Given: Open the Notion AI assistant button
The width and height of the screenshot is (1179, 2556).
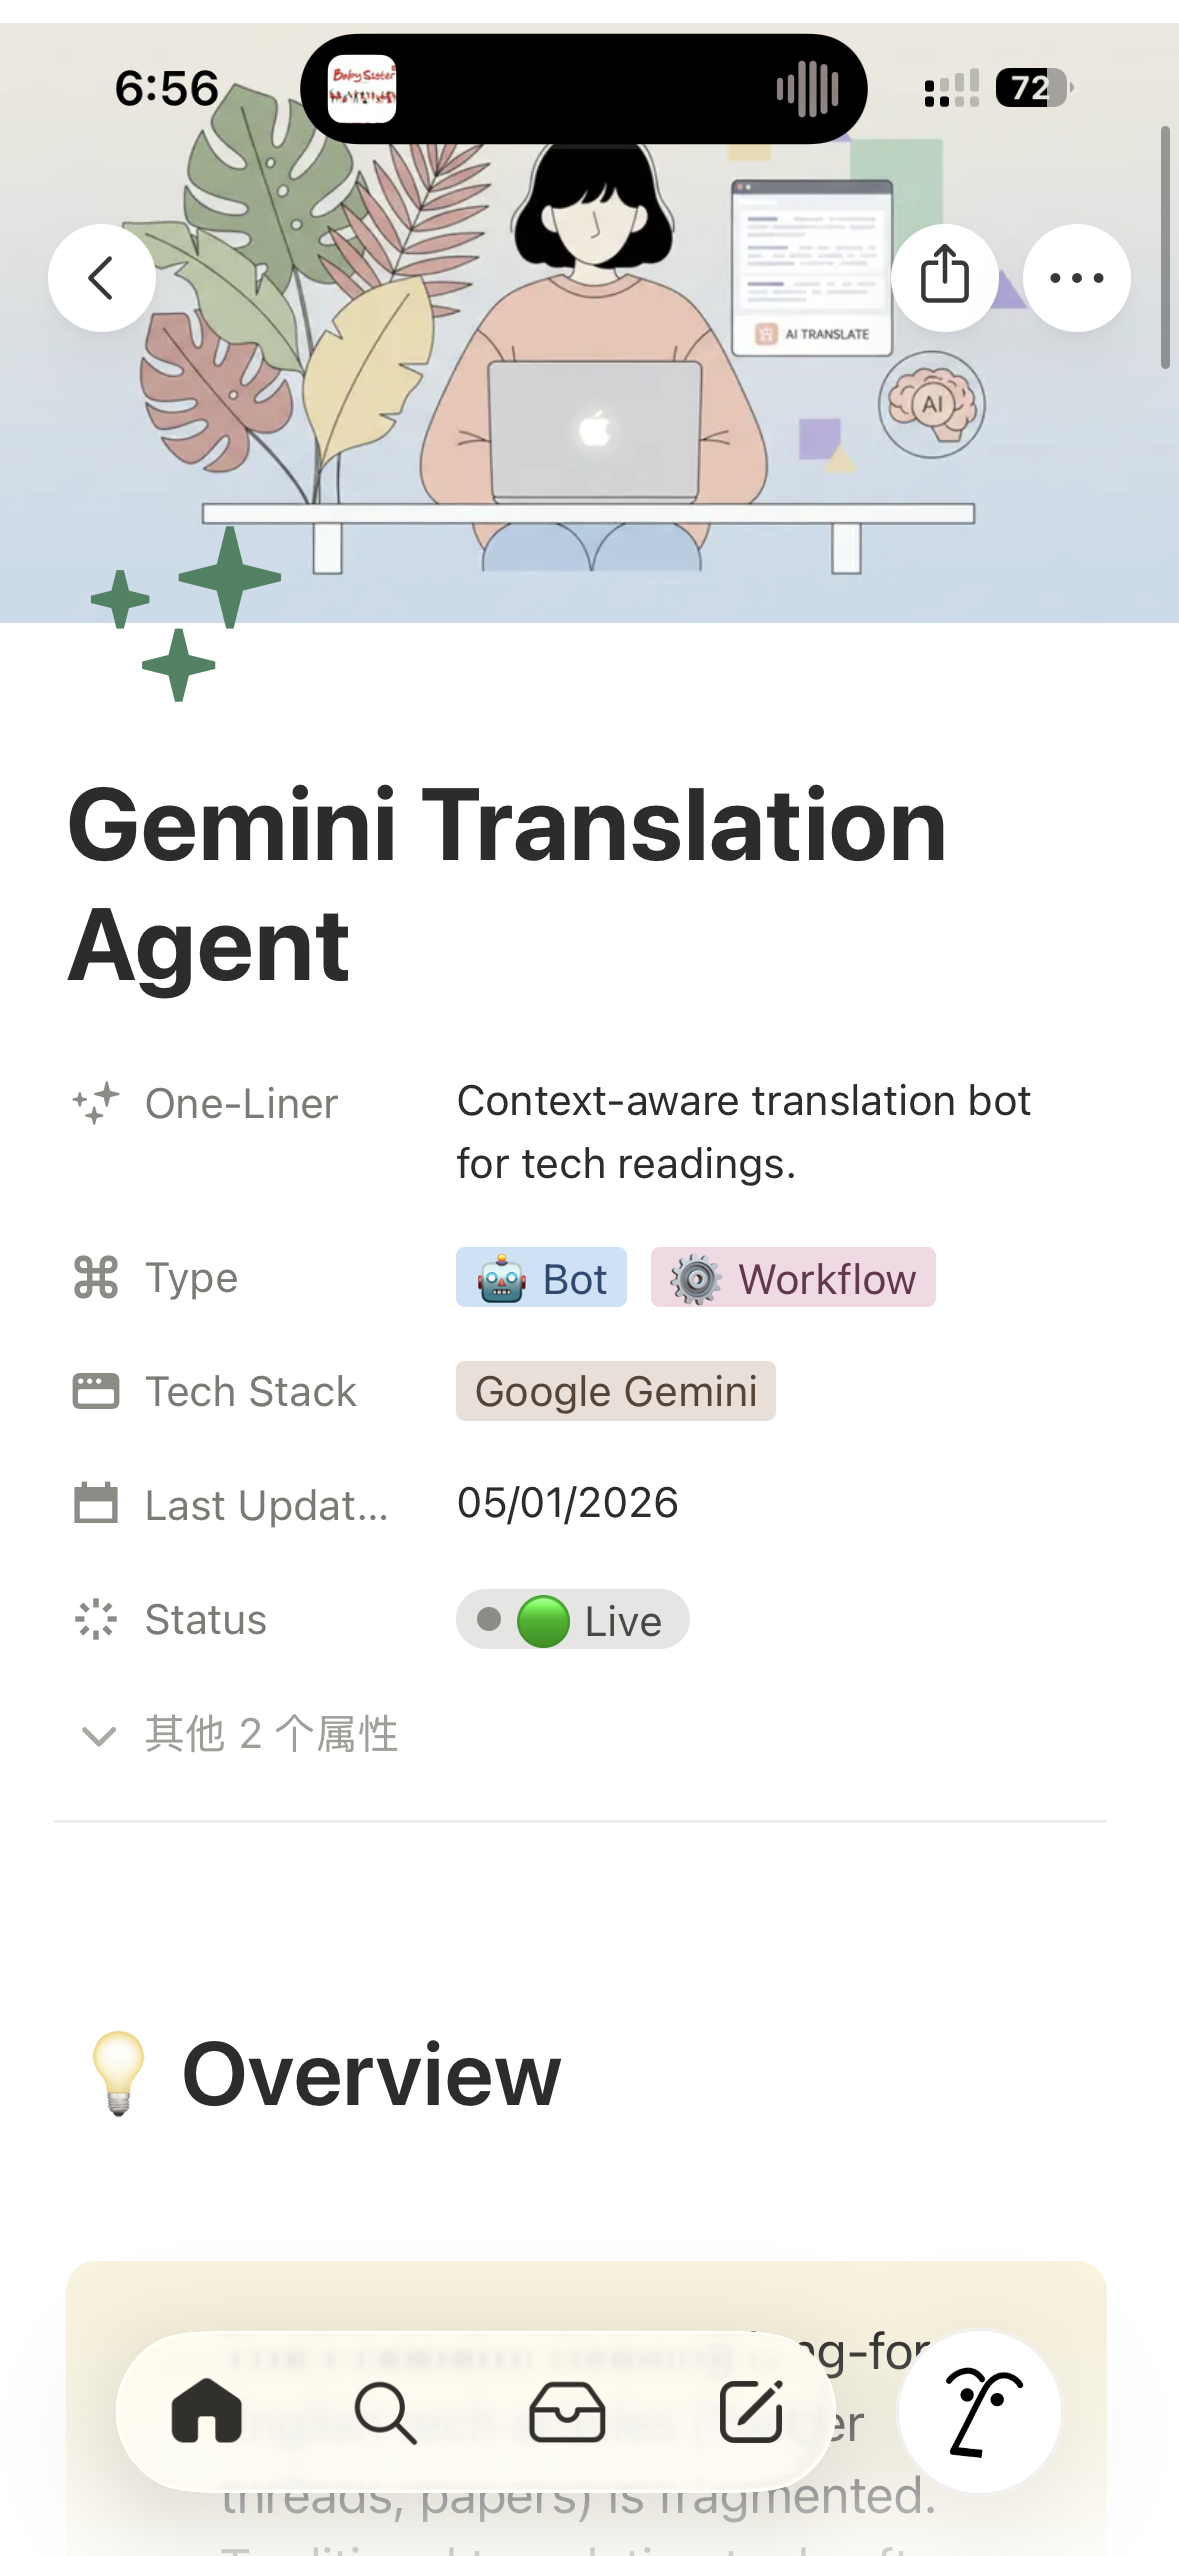Looking at the screenshot, I should 979,2412.
